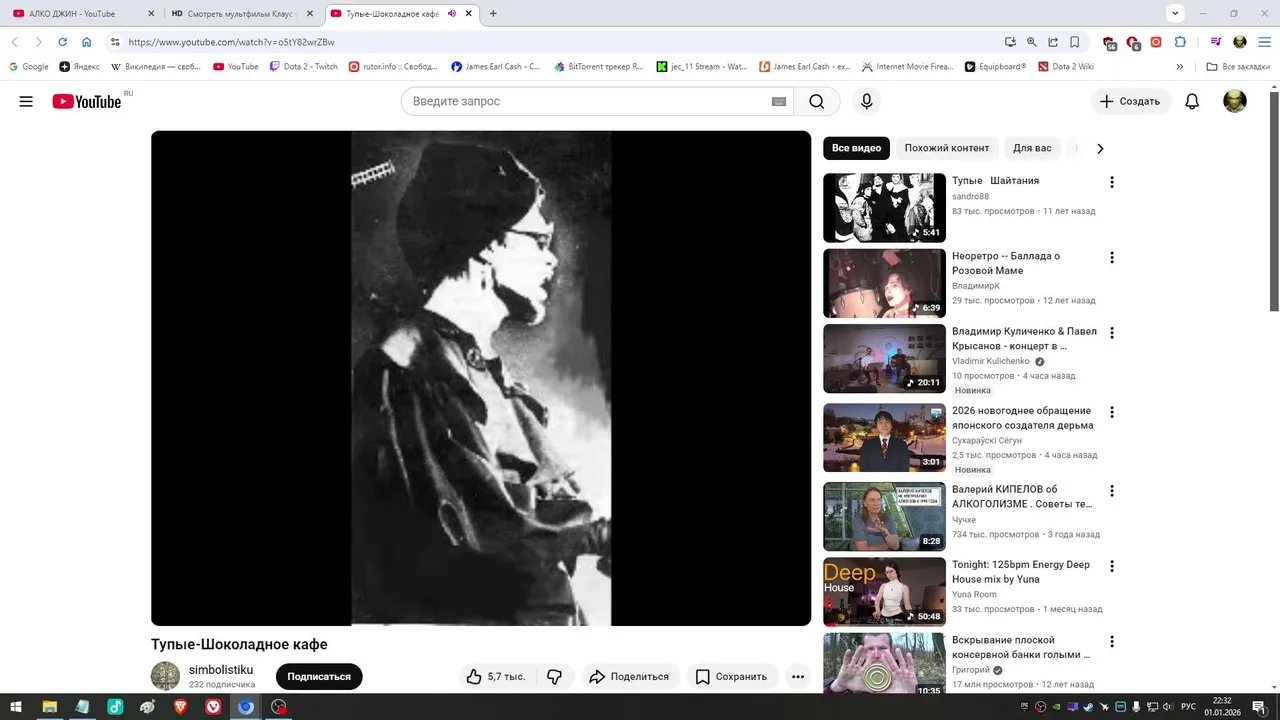Show more filter chips with right arrow
The height and width of the screenshot is (720, 1280).
tap(1100, 148)
